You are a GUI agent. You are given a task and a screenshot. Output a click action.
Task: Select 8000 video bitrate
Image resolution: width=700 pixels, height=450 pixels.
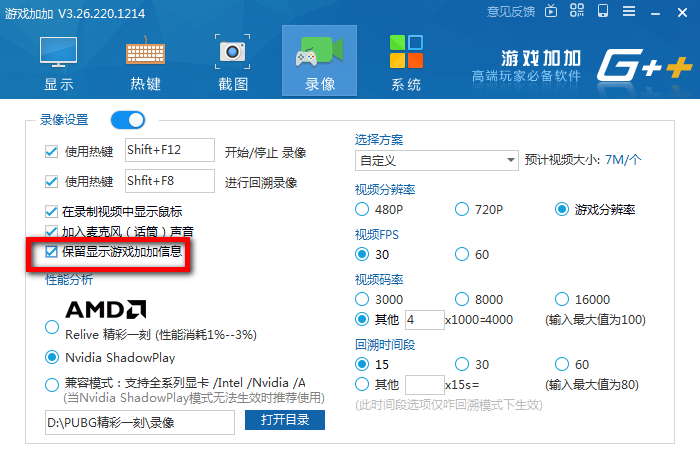pyautogui.click(x=462, y=299)
